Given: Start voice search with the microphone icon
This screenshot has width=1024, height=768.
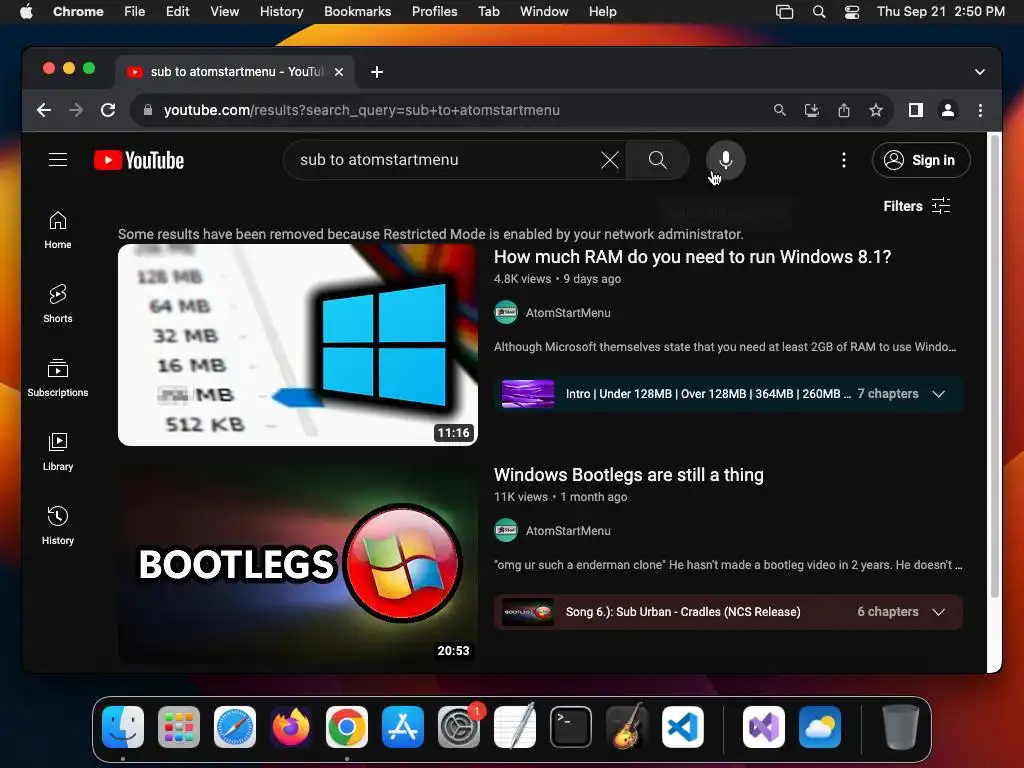Looking at the screenshot, I should [x=725, y=160].
